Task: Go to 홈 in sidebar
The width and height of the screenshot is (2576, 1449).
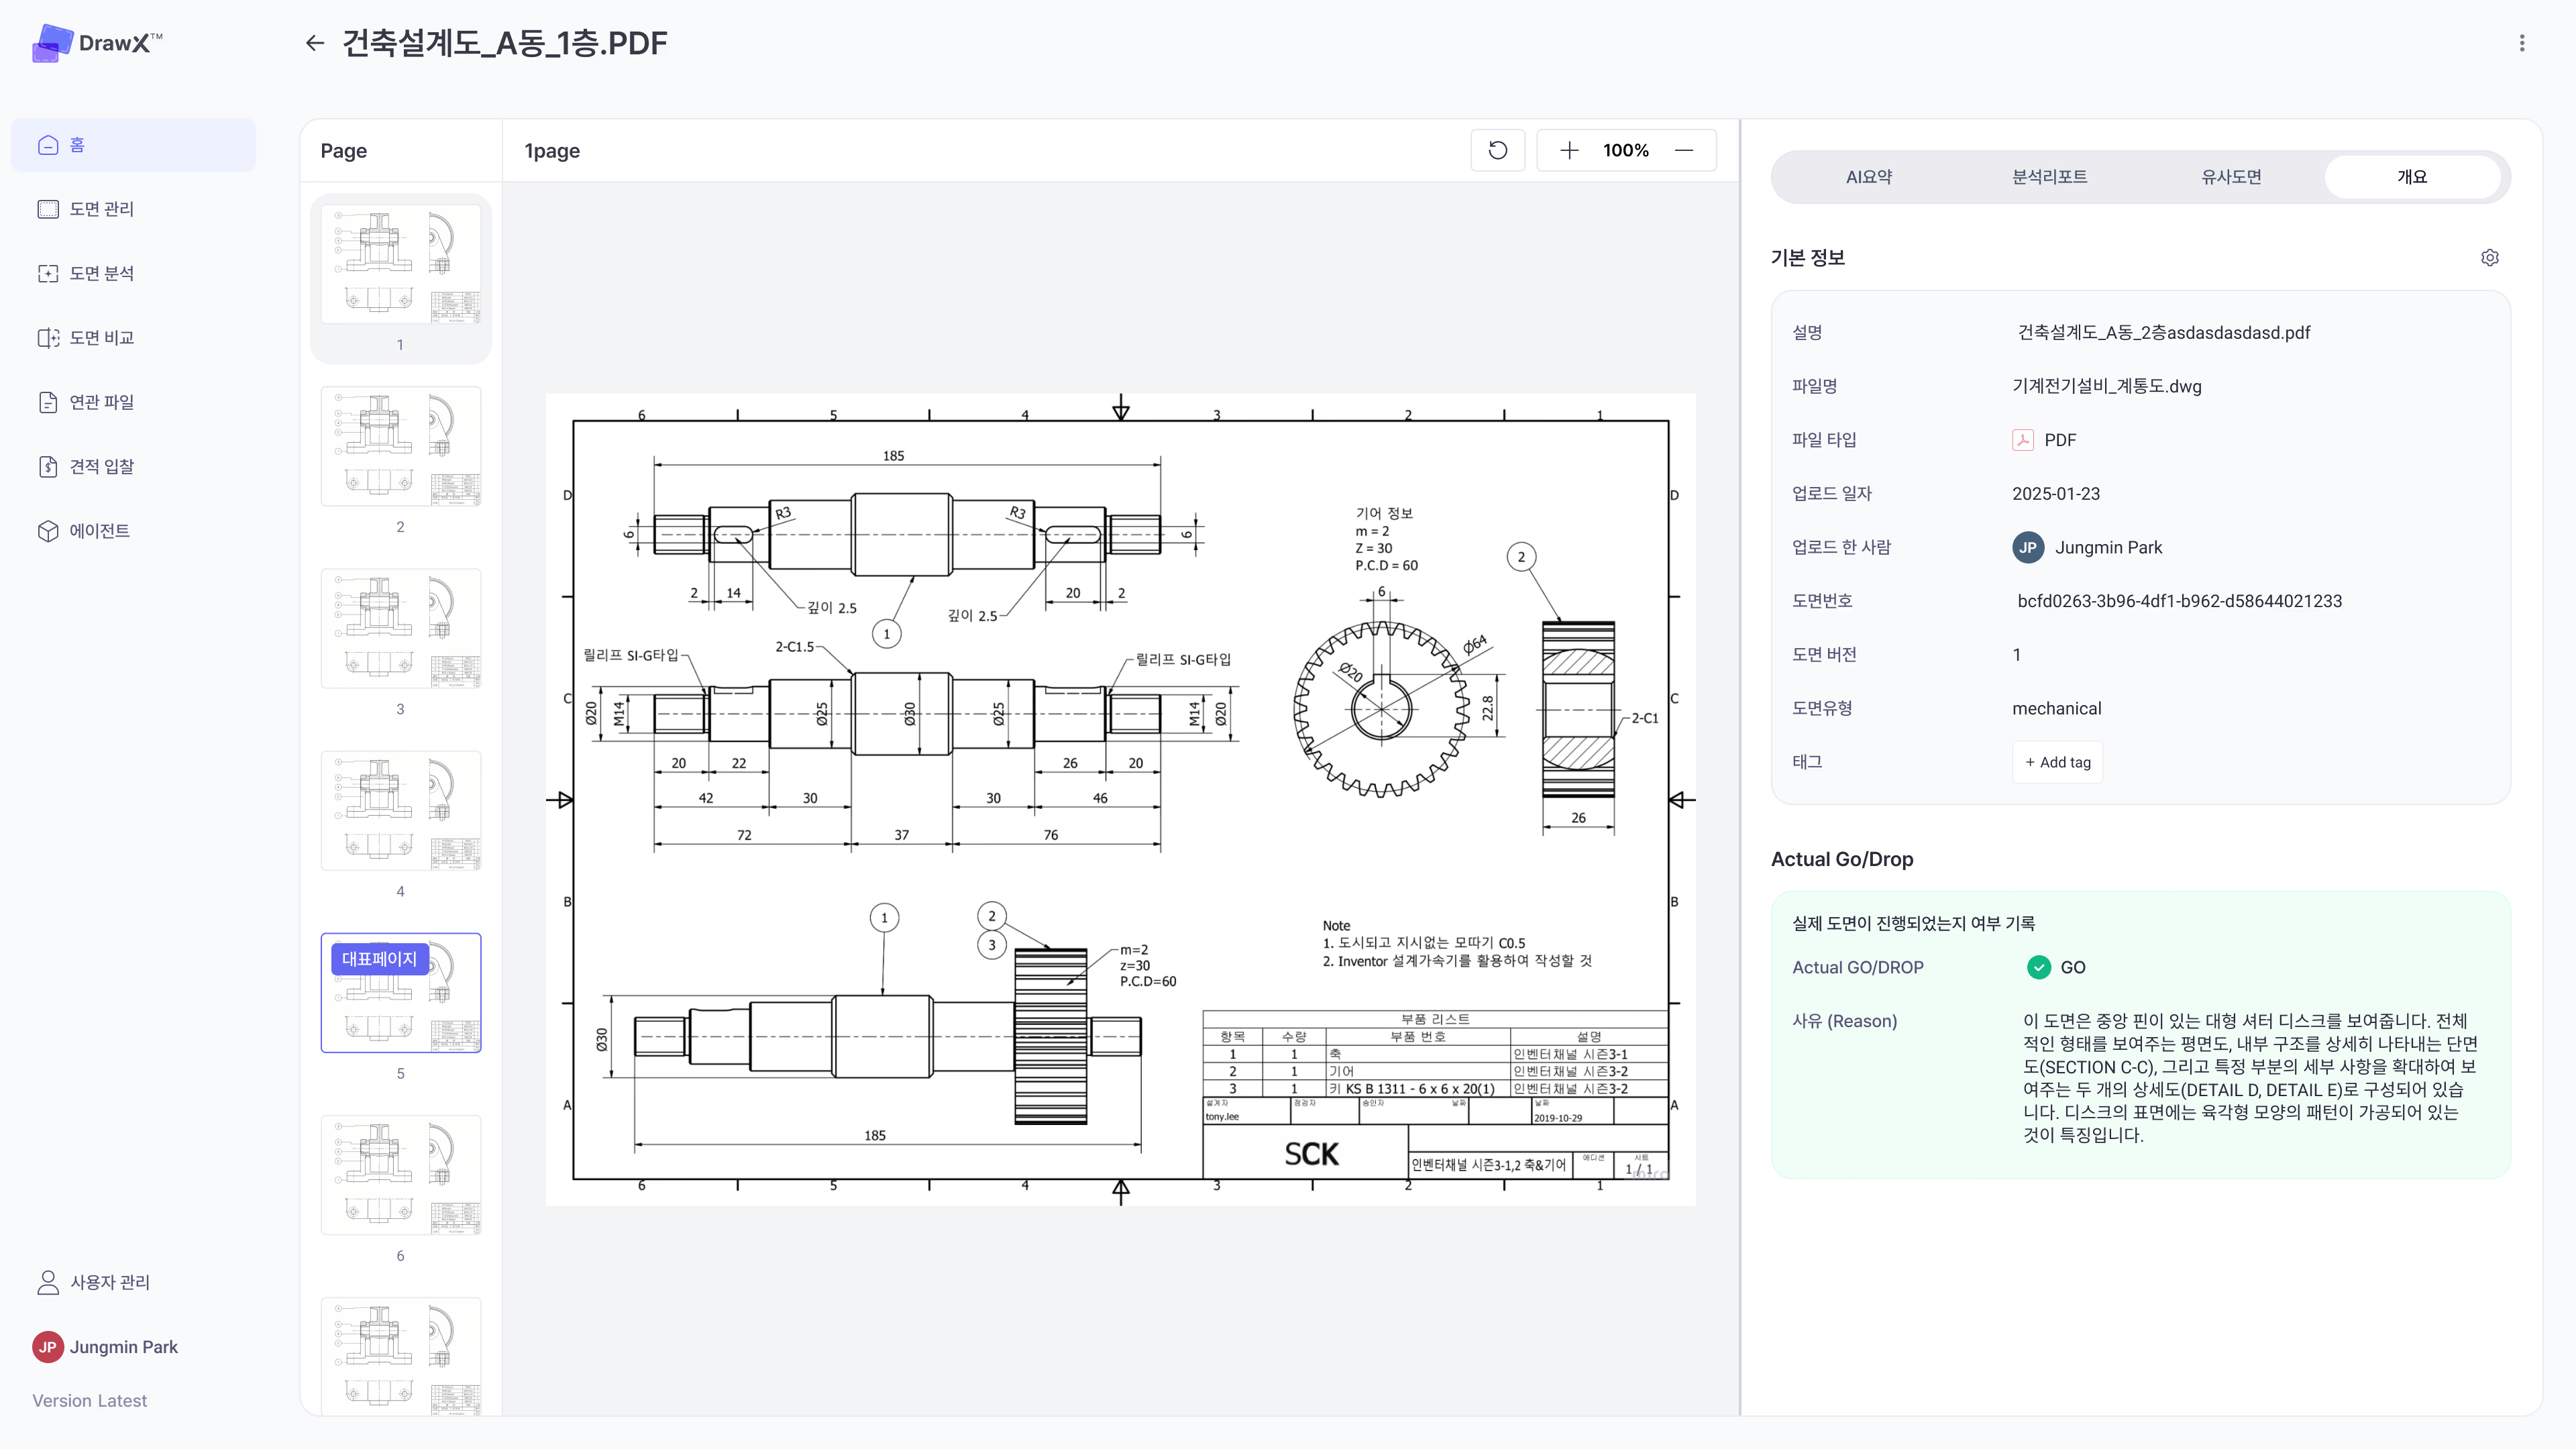Action: 133,145
